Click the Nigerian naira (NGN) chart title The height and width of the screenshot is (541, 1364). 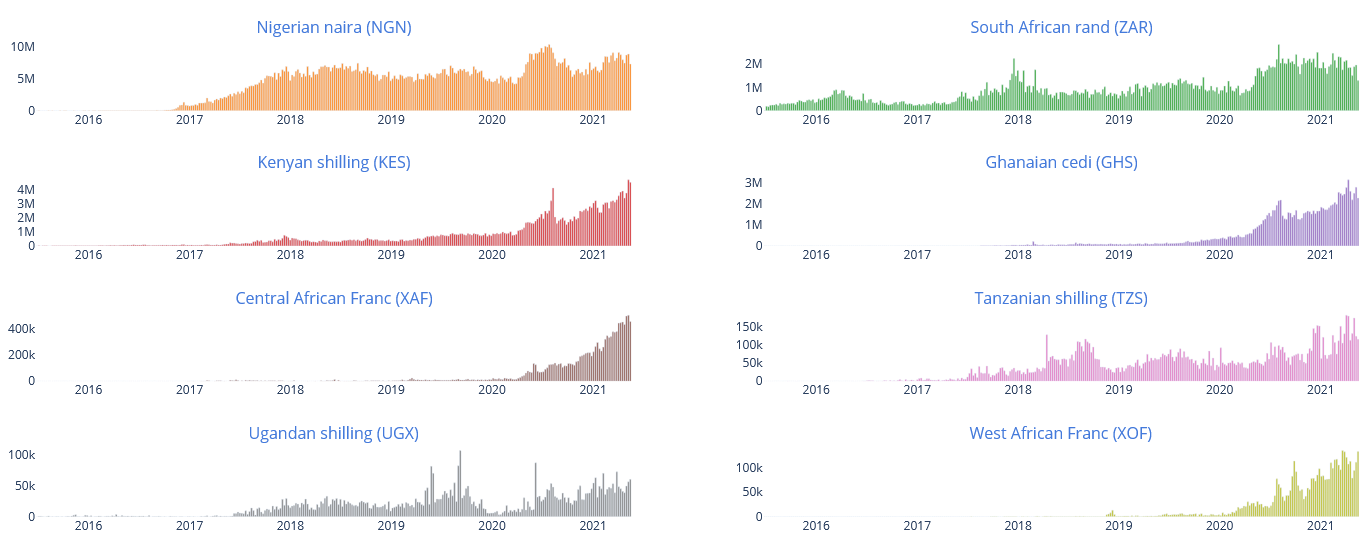click(334, 27)
